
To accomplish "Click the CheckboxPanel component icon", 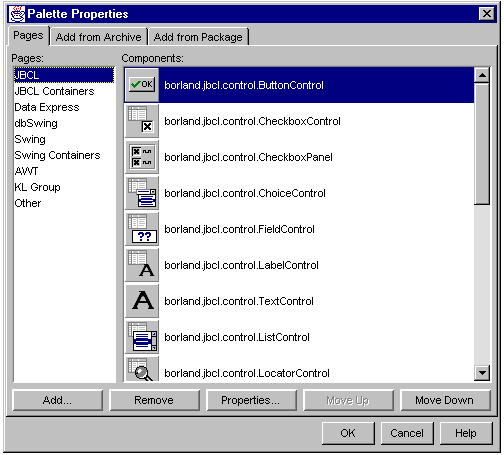I will pyautogui.click(x=142, y=157).
